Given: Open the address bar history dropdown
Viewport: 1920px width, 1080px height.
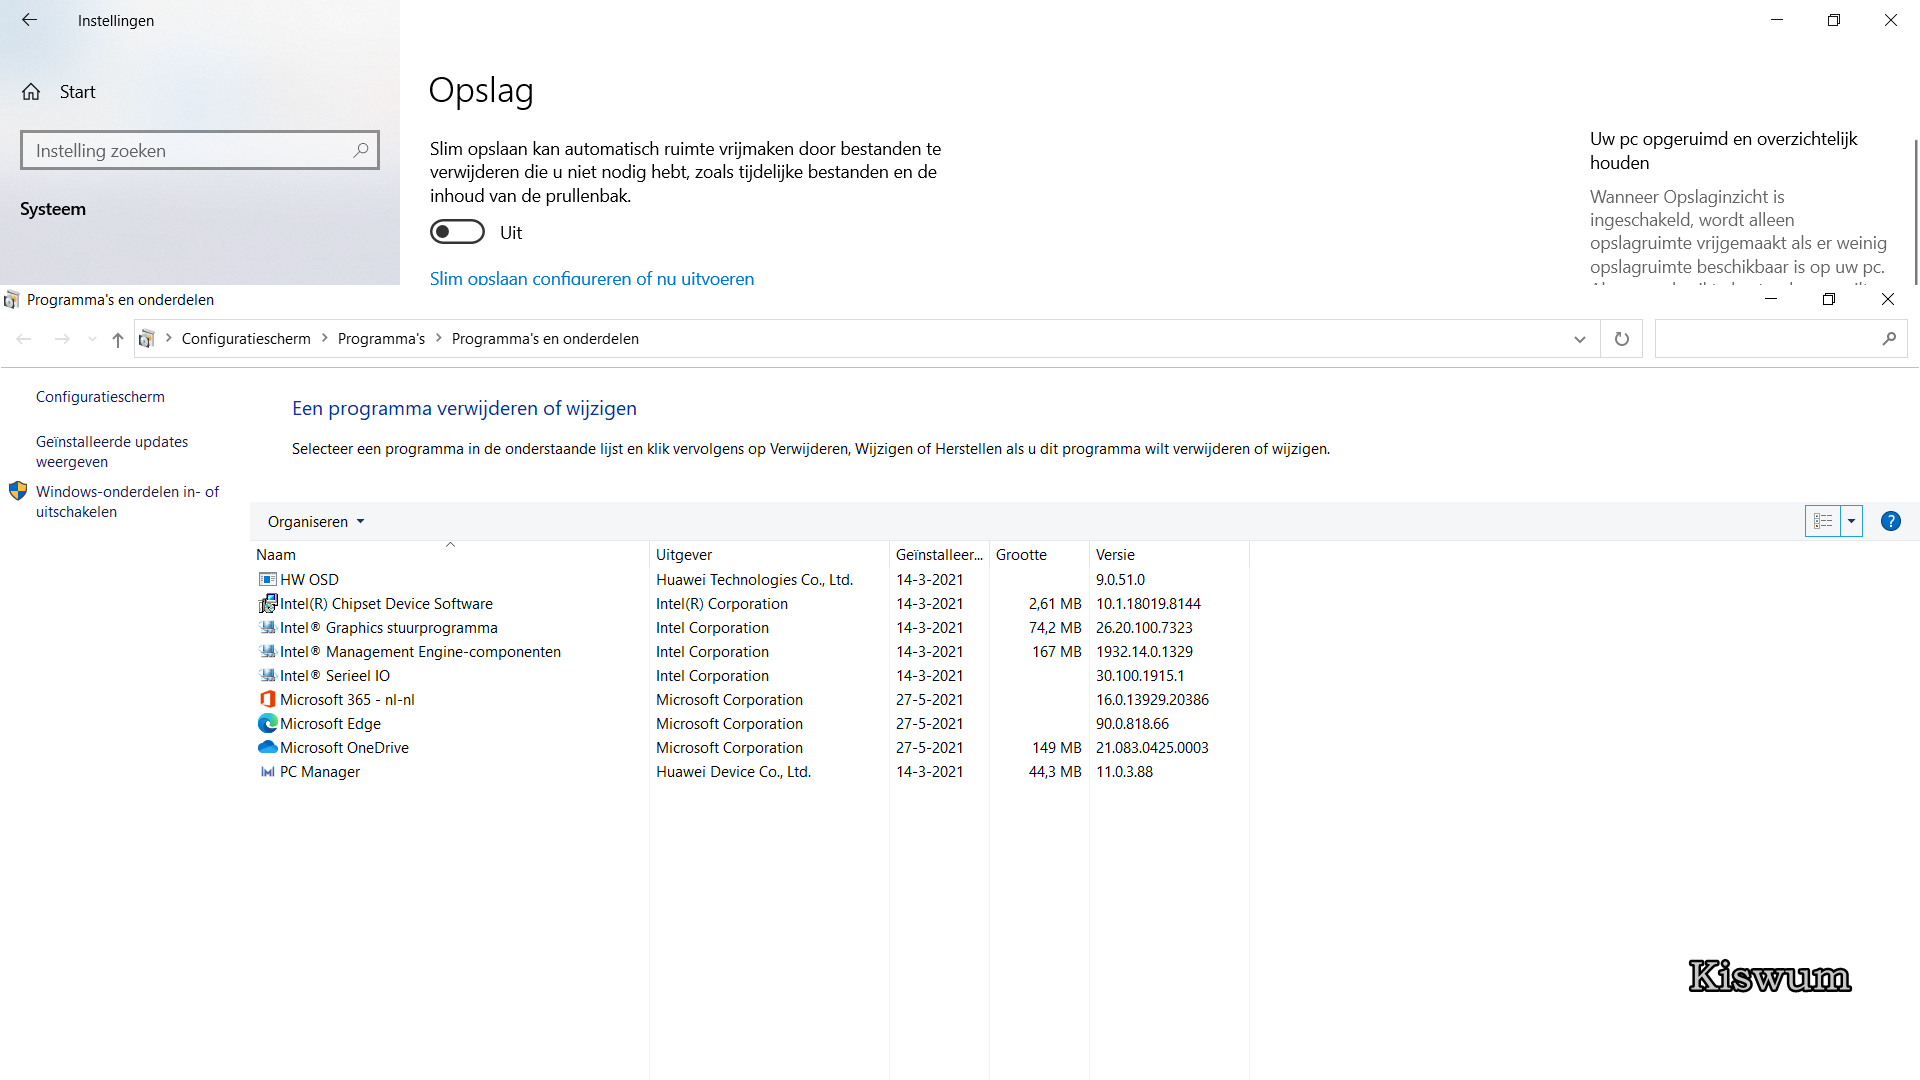Looking at the screenshot, I should coord(1580,339).
